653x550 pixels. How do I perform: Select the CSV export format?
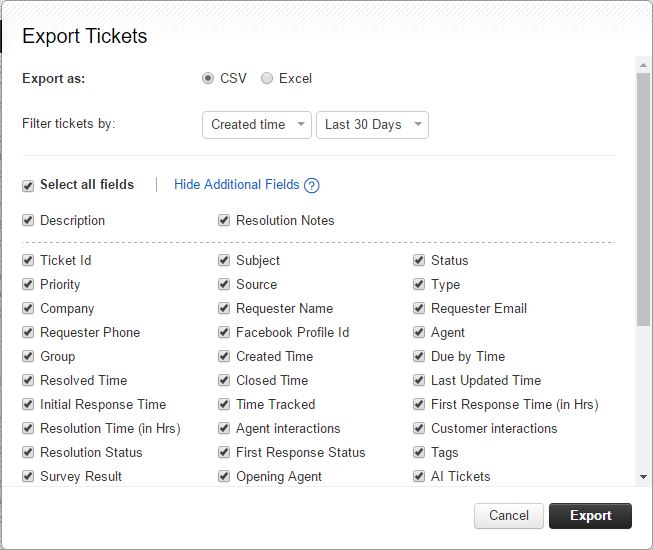point(207,78)
